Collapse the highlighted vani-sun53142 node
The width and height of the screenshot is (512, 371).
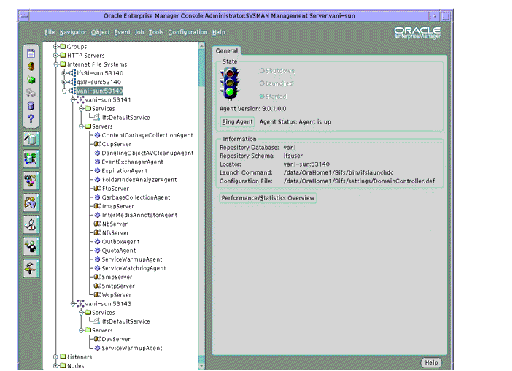64,91
